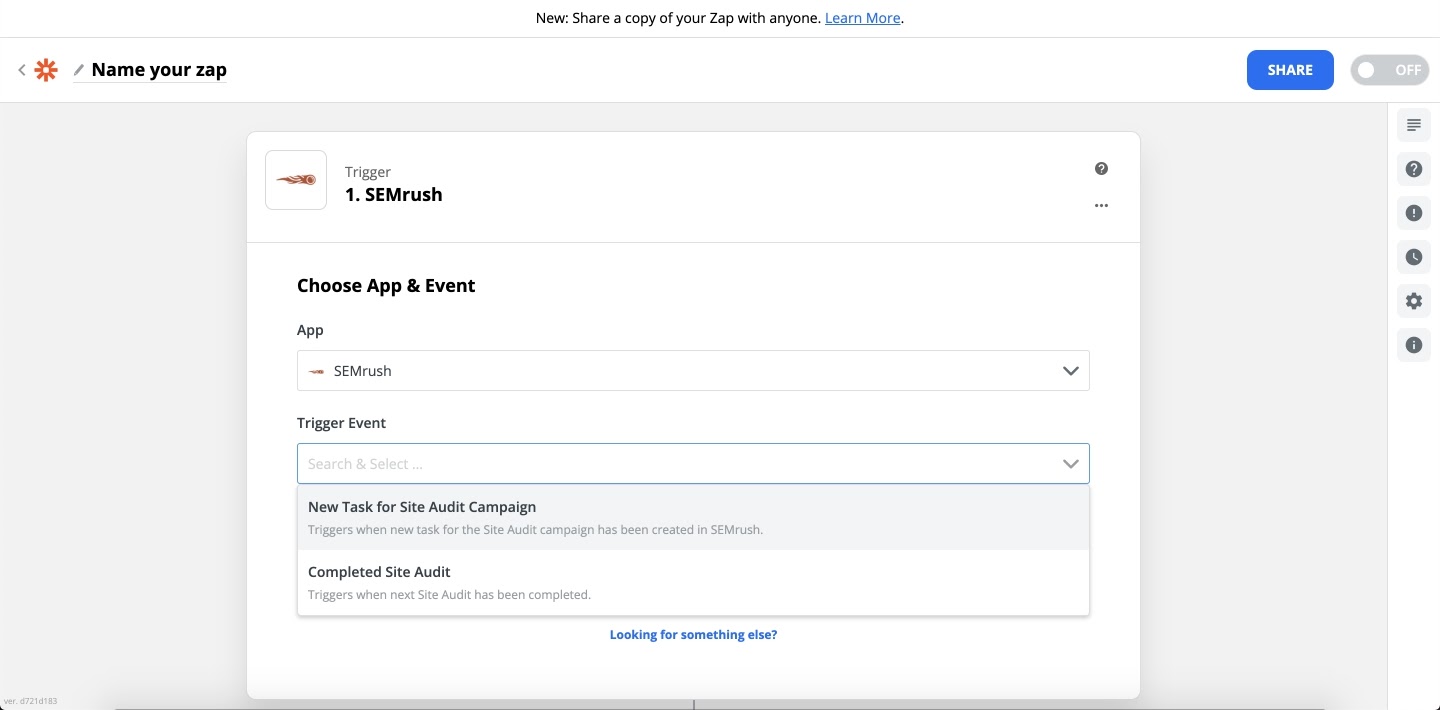This screenshot has height=710, width=1440.
Task: Click the info icon in right sidebar
Action: click(x=1413, y=345)
